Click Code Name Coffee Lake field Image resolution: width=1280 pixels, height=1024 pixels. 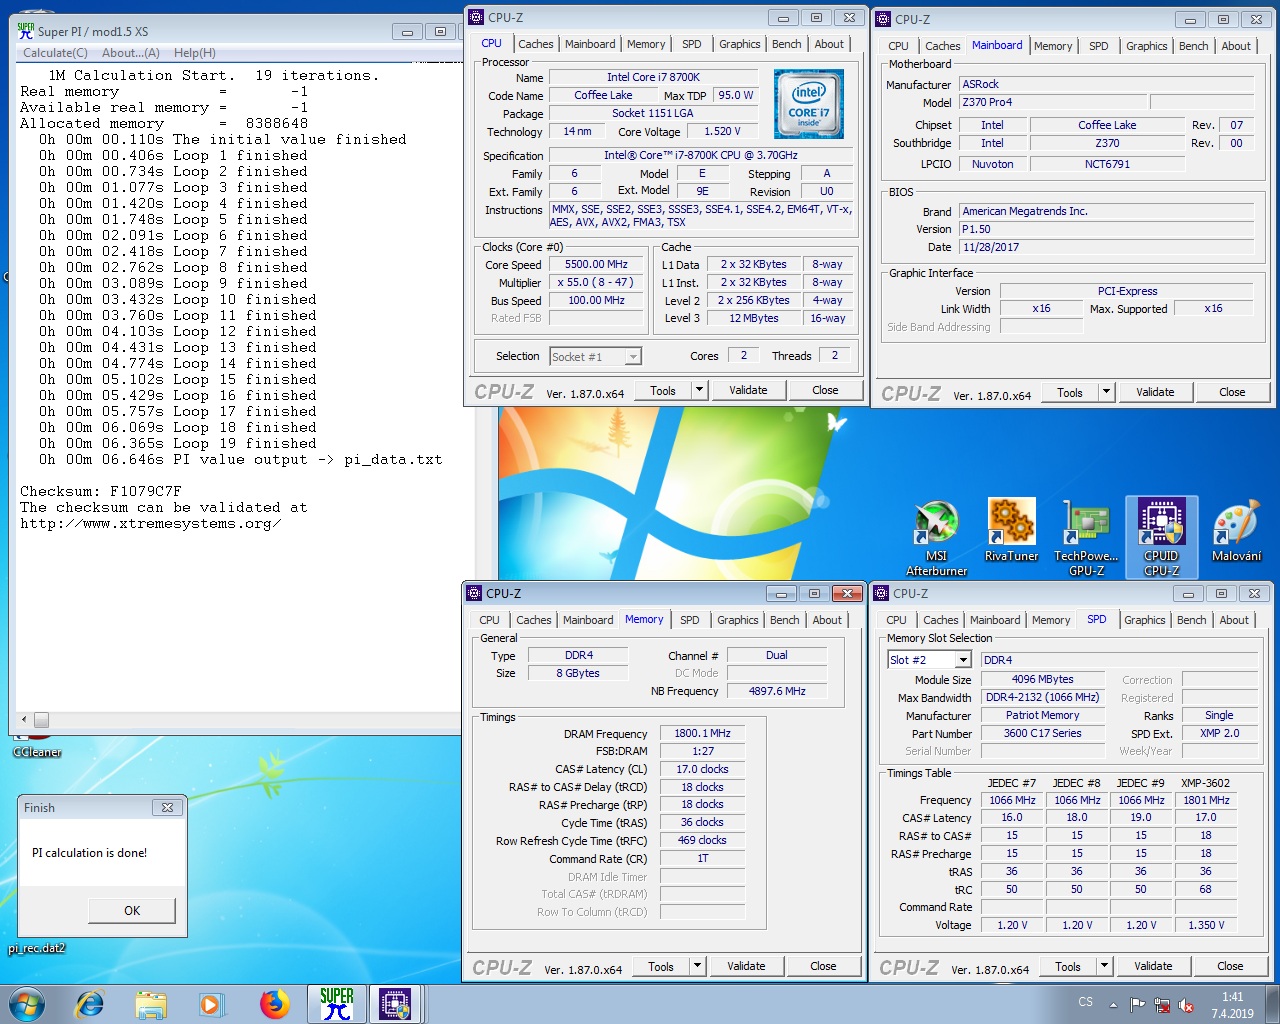click(603, 95)
